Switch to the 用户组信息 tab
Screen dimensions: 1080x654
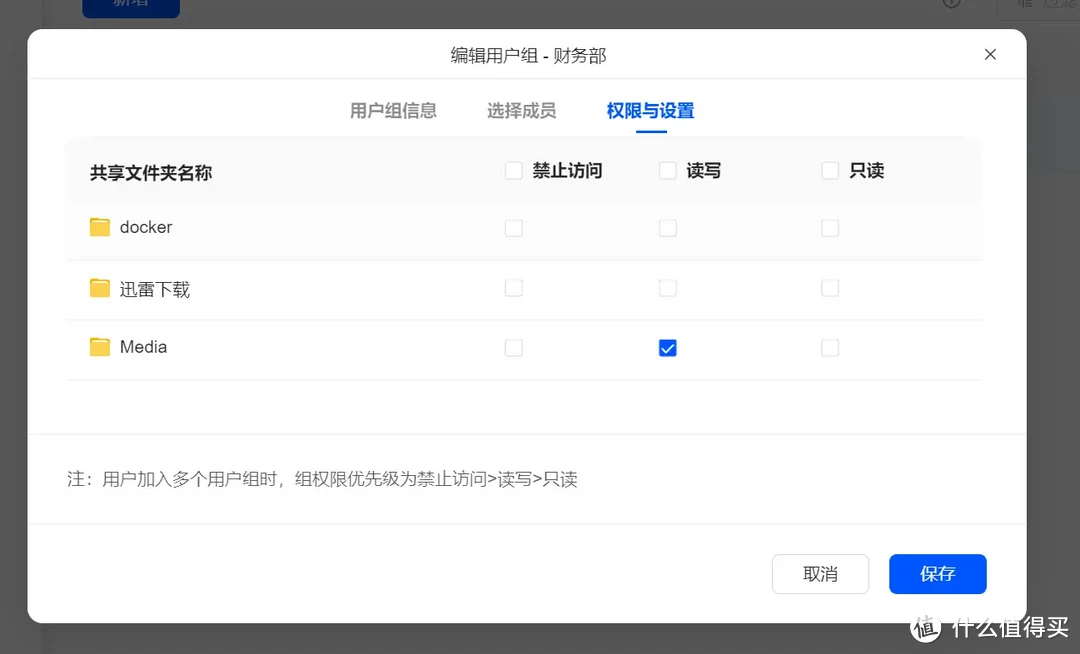394,111
